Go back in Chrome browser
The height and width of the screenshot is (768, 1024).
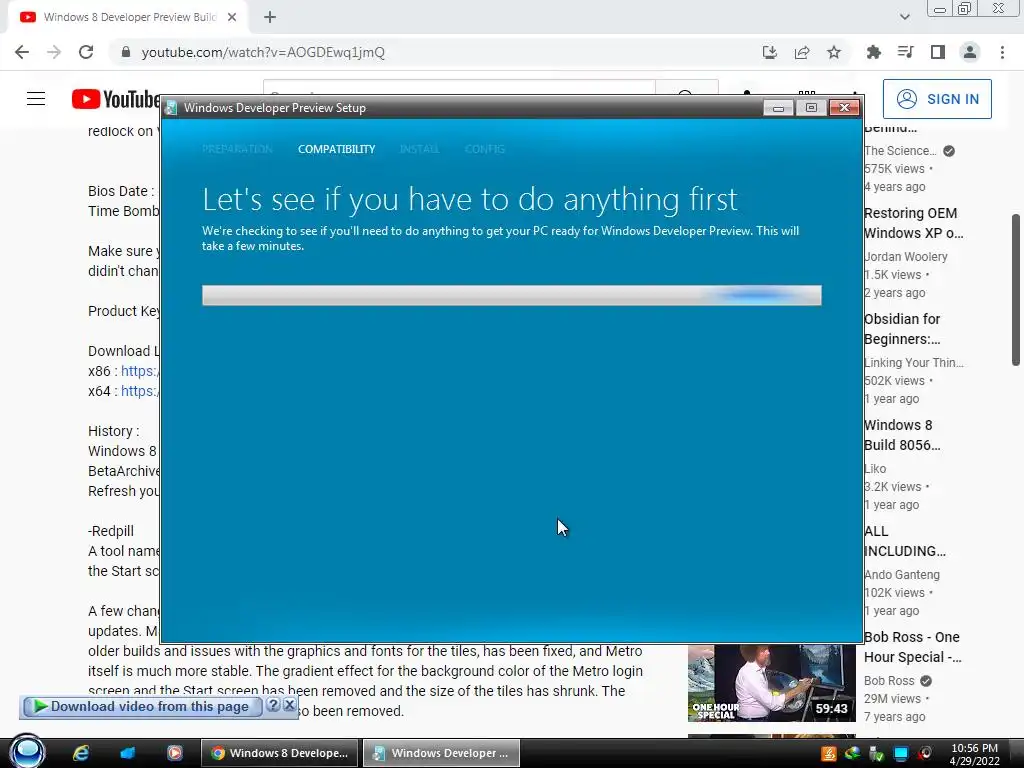coord(22,52)
